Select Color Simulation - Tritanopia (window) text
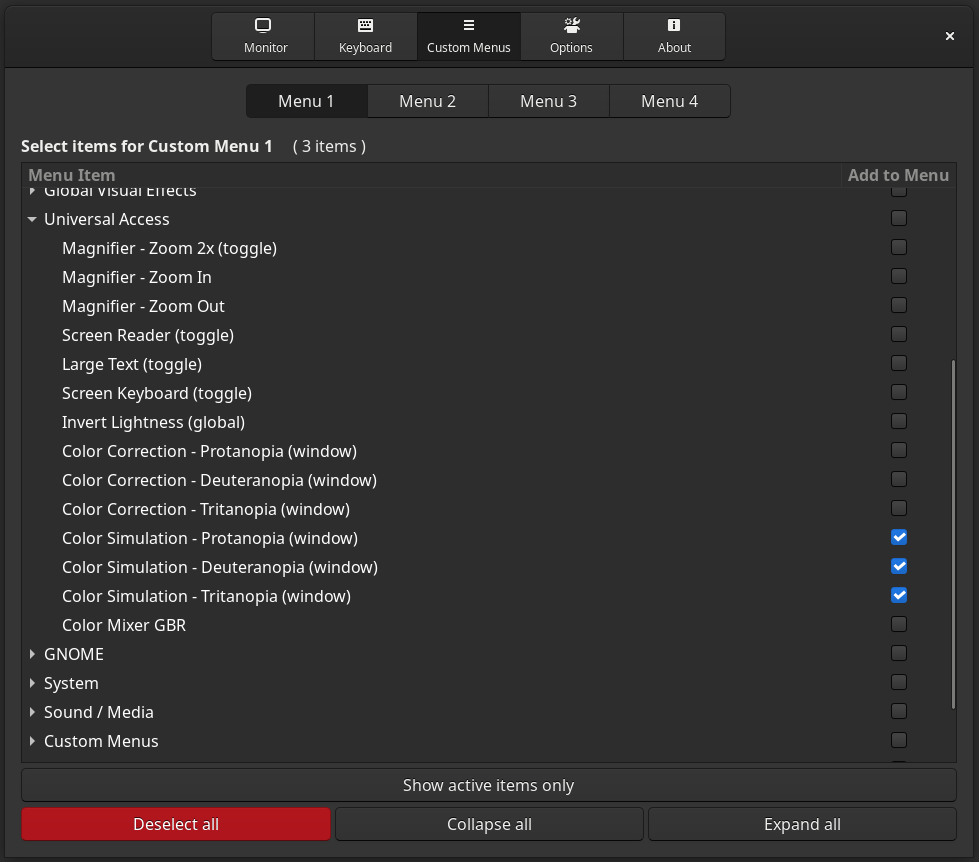 click(x=207, y=596)
